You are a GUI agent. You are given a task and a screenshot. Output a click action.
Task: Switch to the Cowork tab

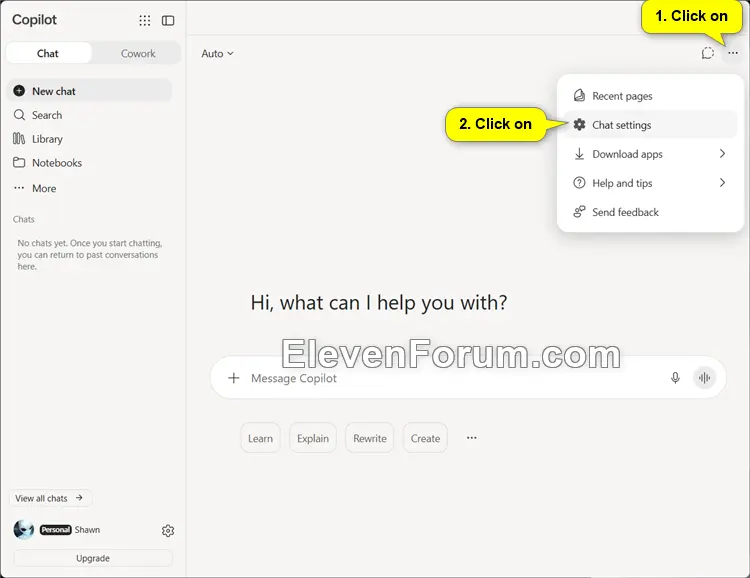click(138, 53)
